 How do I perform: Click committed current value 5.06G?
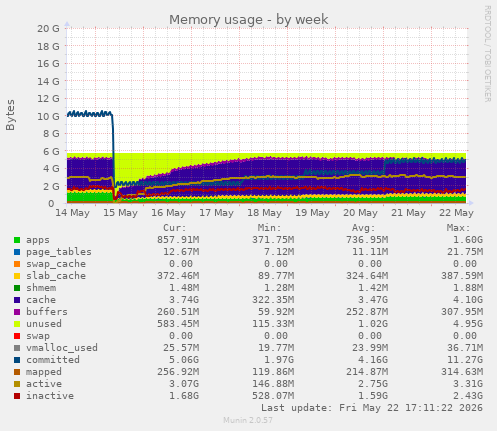click(x=184, y=360)
